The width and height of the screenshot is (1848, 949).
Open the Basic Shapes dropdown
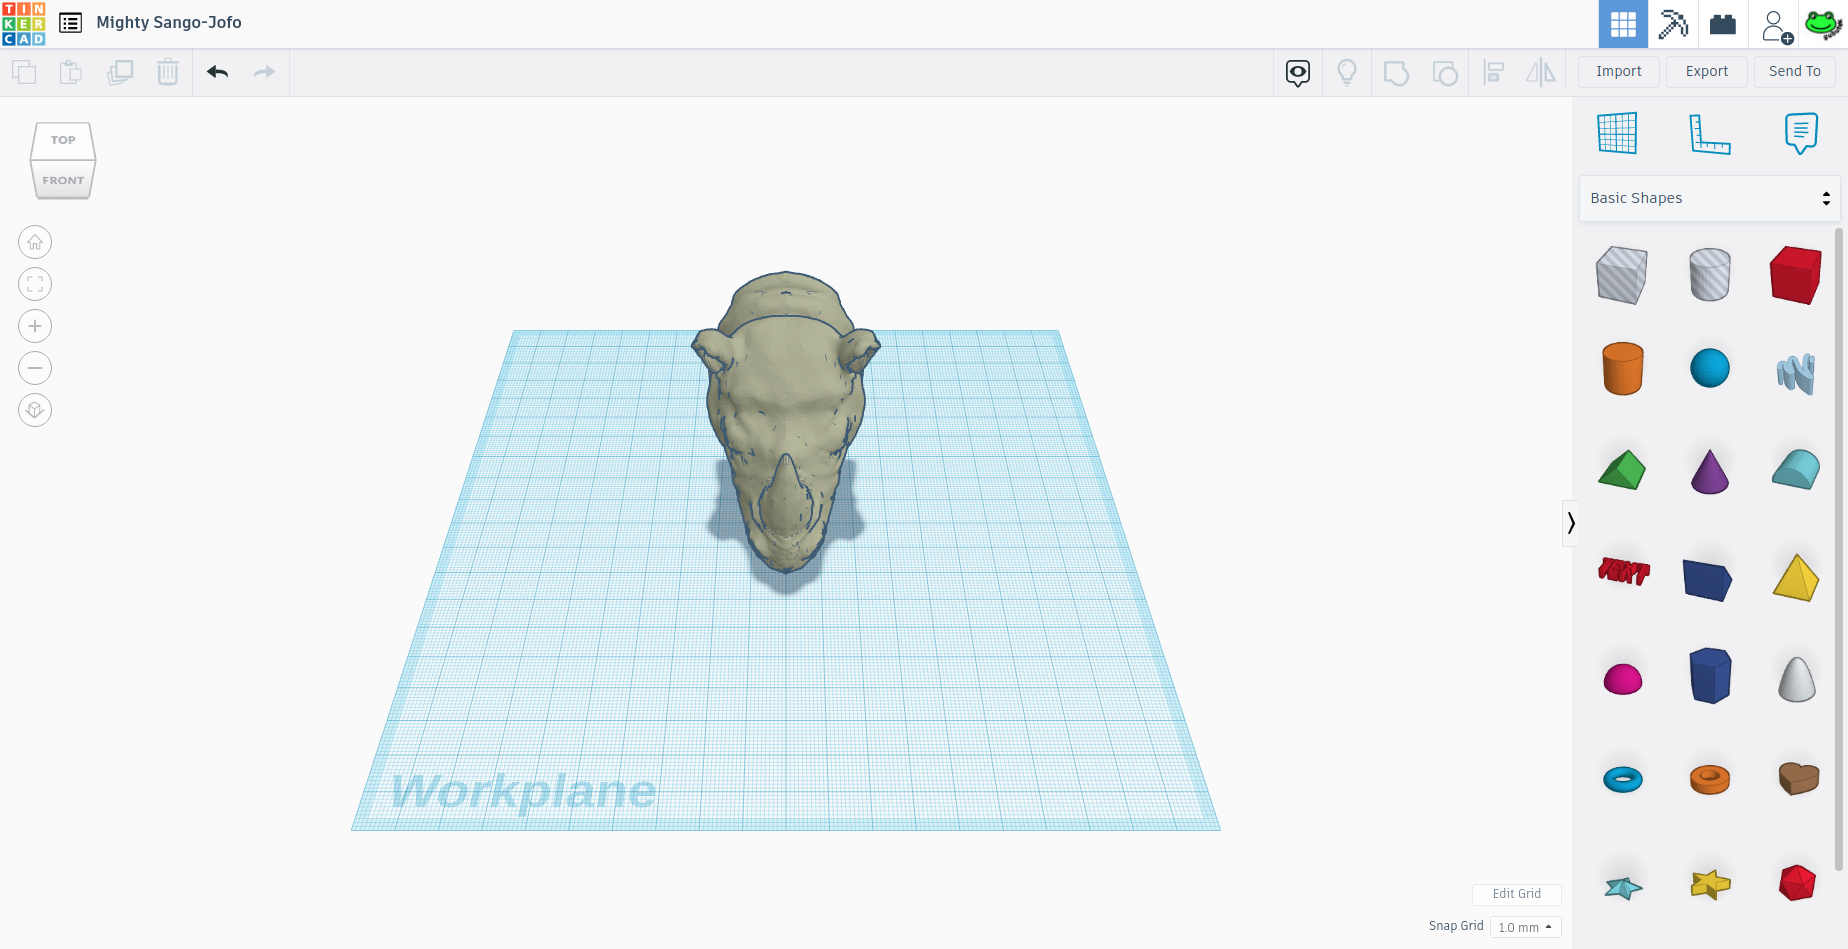(x=1709, y=197)
